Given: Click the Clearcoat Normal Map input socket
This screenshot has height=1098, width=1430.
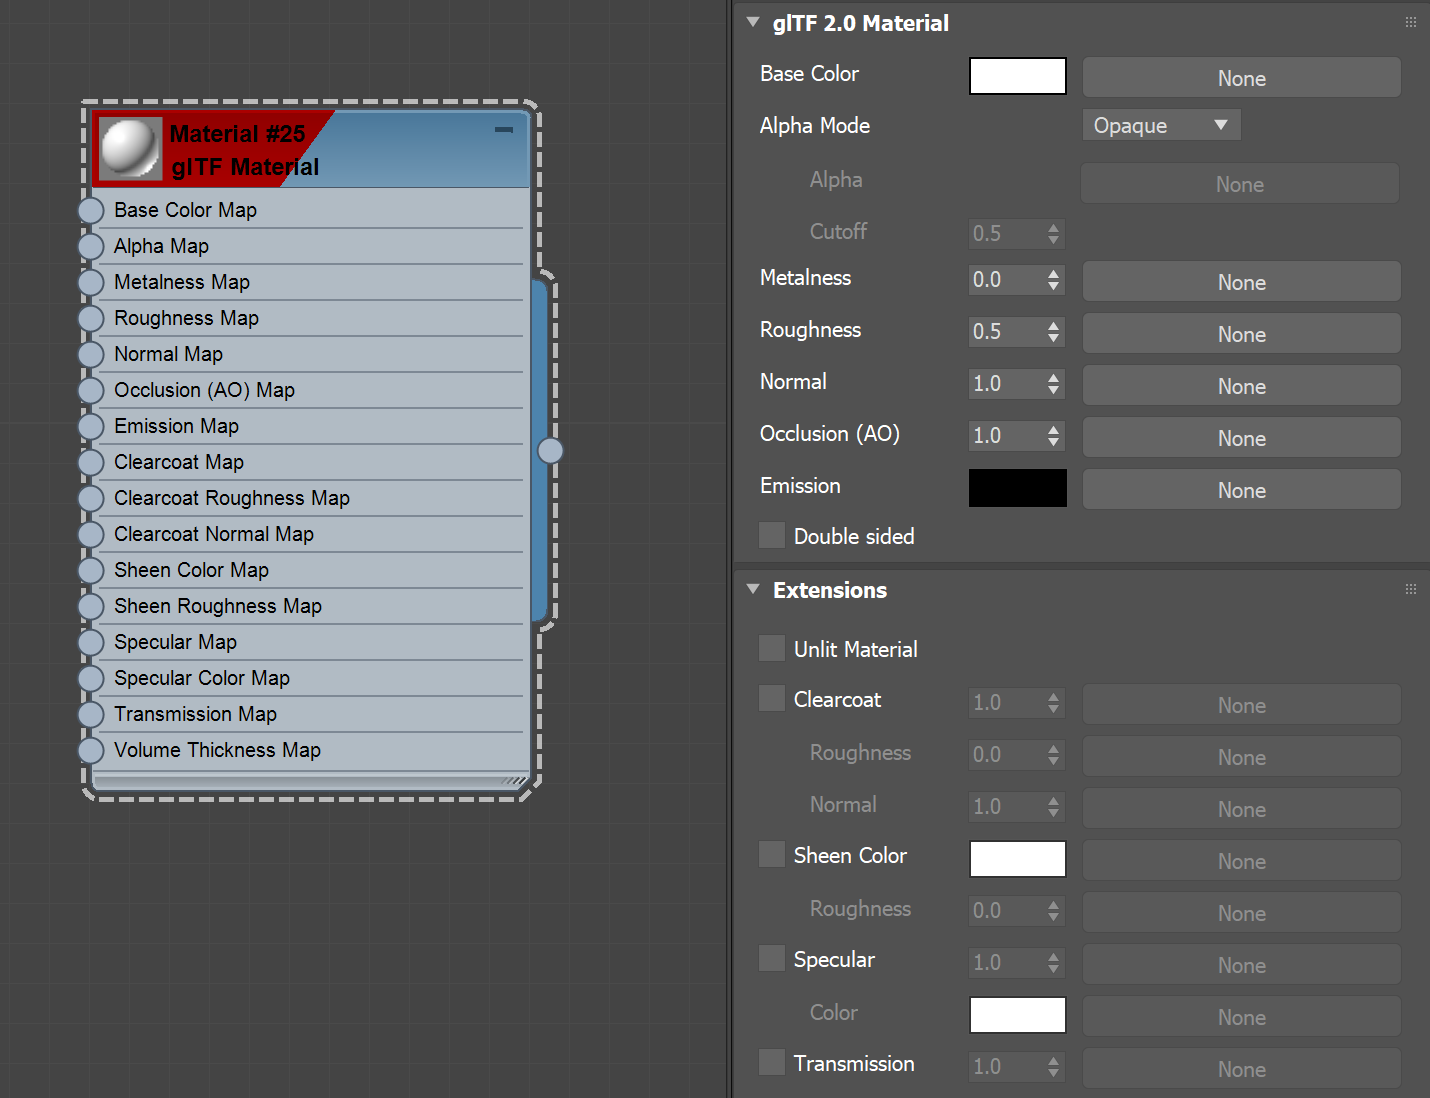Looking at the screenshot, I should coord(91,534).
